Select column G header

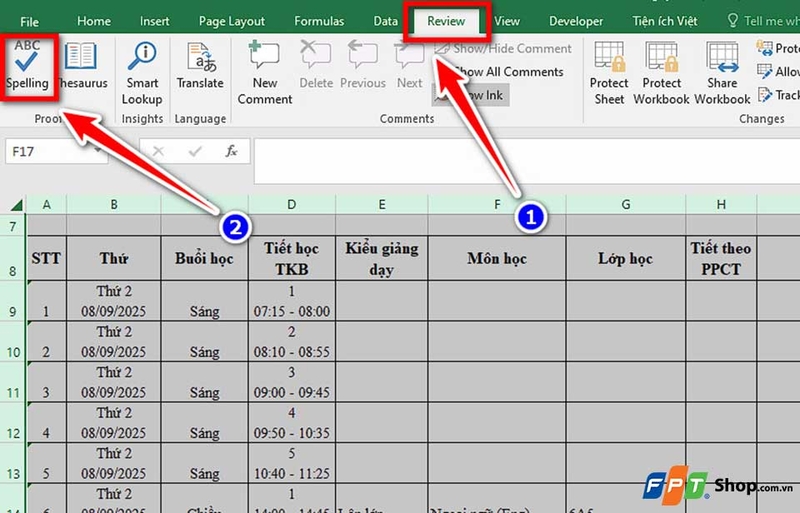626,205
